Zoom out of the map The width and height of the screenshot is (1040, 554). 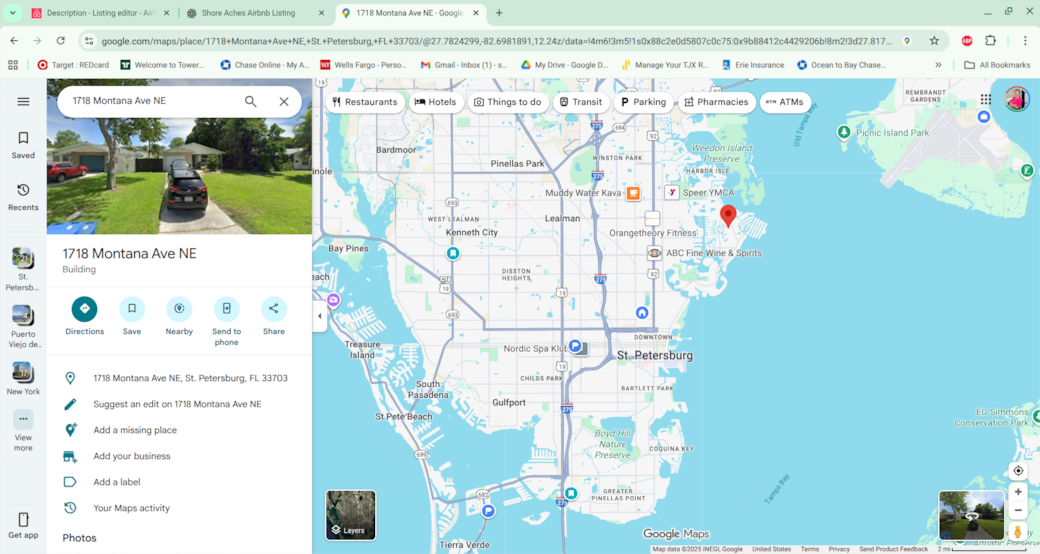(x=1018, y=510)
